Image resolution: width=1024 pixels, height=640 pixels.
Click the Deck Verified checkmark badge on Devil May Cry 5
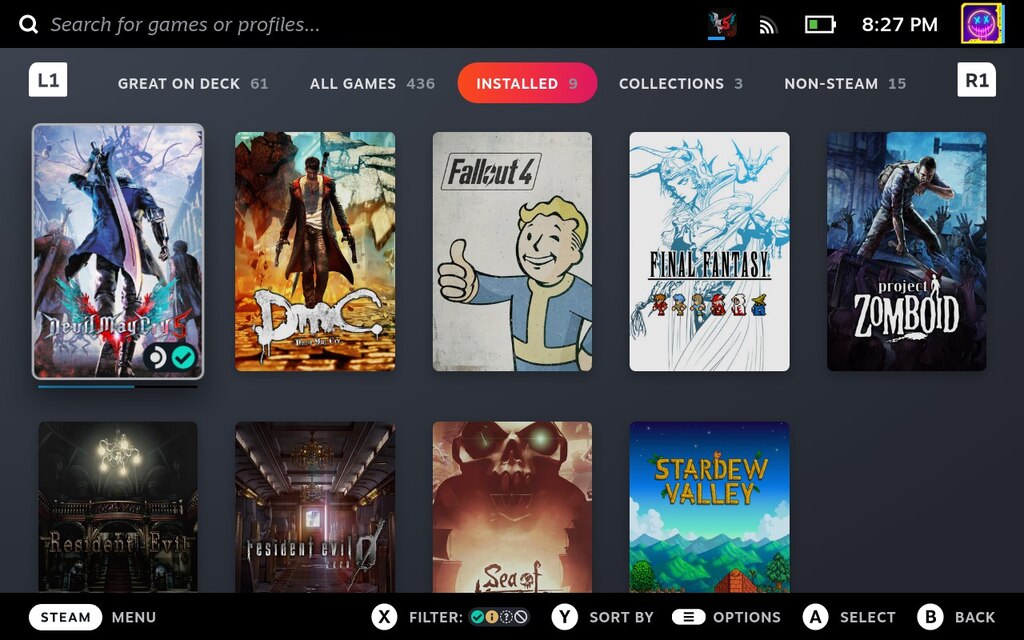click(183, 357)
